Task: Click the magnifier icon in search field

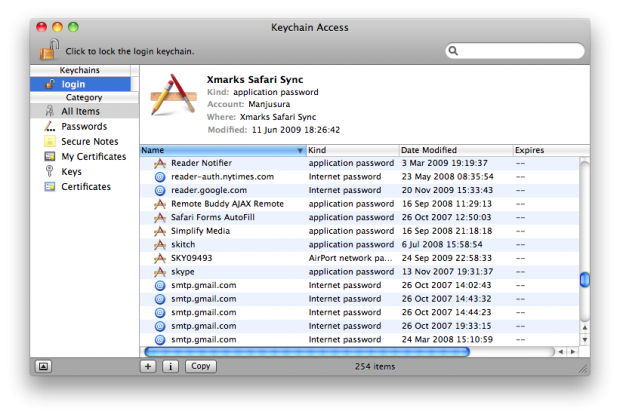Action: (453, 51)
